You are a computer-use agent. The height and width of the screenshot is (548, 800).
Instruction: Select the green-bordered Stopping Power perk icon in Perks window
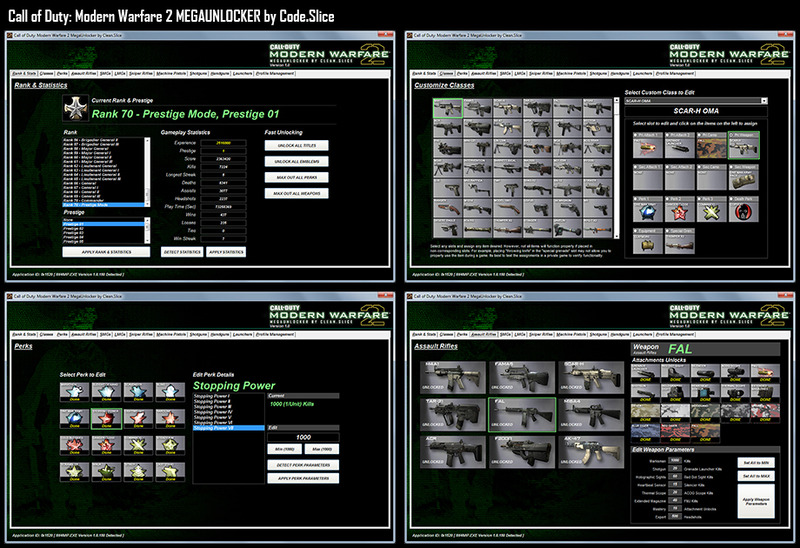(106, 418)
